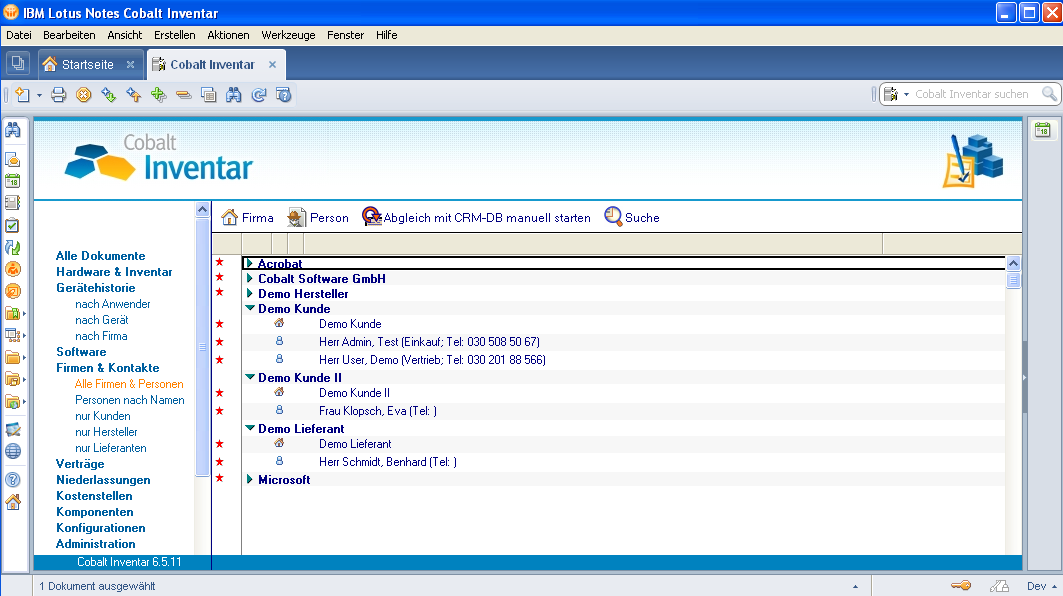The height and width of the screenshot is (596, 1063).
Task: Open the Erstellen menu
Action: click(174, 35)
